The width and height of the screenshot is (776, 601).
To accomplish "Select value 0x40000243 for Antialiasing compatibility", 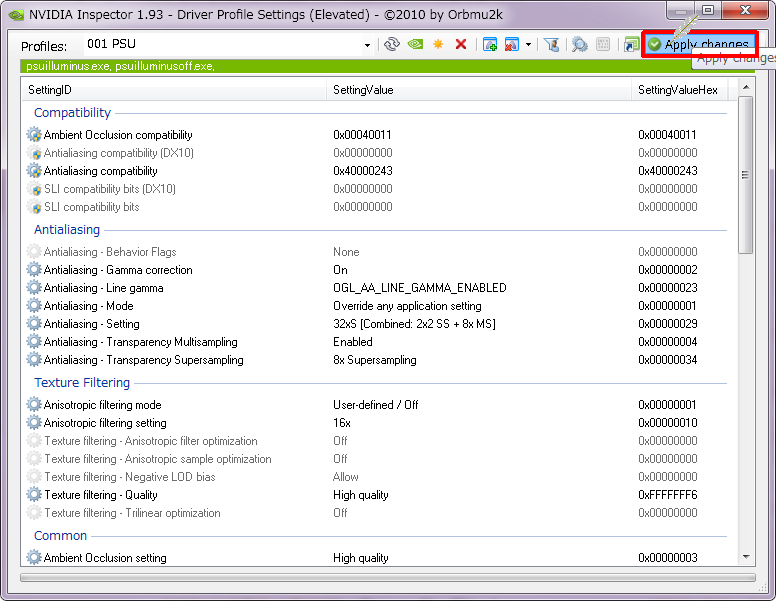I will (x=363, y=171).
